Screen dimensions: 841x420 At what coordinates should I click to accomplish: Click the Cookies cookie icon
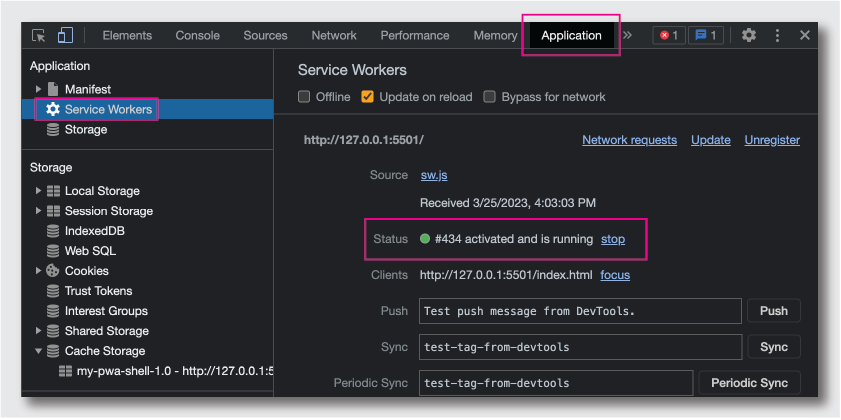53,271
